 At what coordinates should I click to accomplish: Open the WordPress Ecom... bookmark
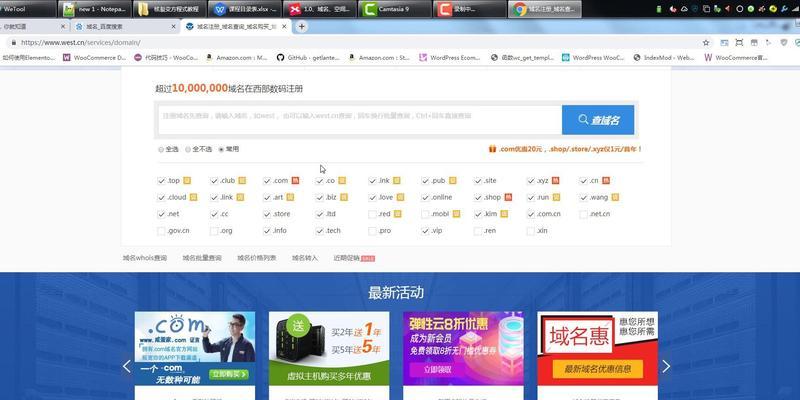(x=450, y=58)
